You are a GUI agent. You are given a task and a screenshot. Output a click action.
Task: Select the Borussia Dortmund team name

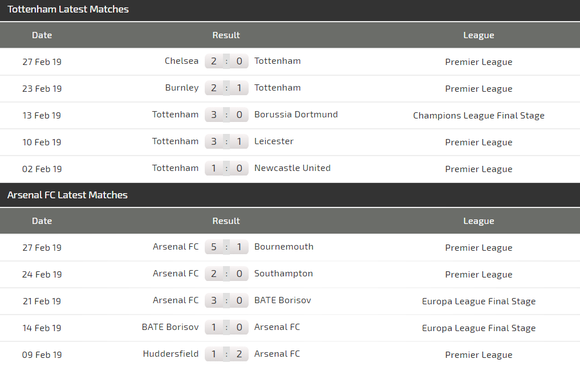(x=296, y=114)
